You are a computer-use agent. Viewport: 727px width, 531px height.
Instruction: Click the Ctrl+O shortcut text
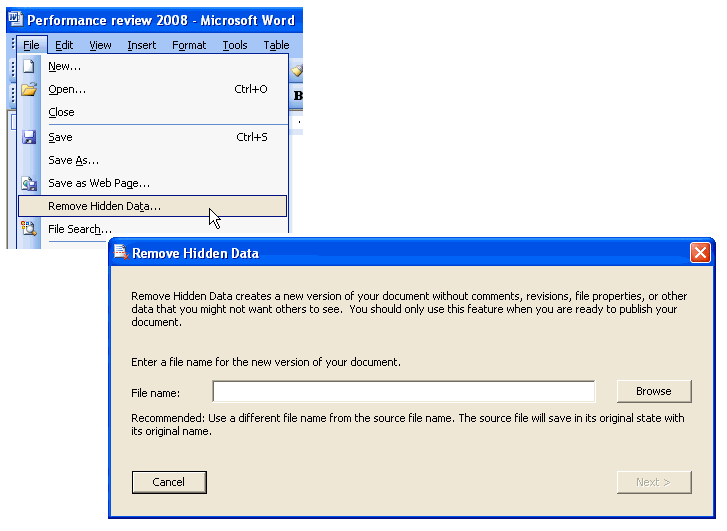[x=251, y=89]
